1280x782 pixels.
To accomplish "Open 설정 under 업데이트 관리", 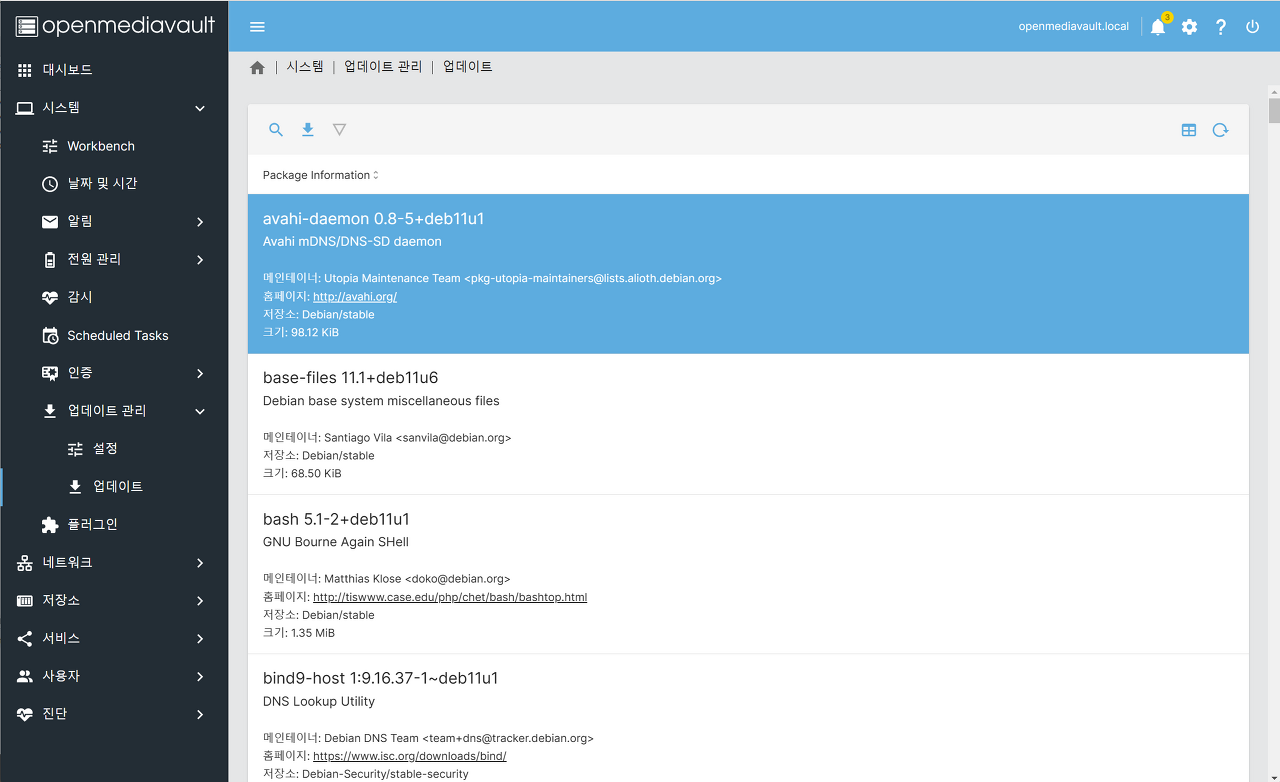I will [114, 449].
